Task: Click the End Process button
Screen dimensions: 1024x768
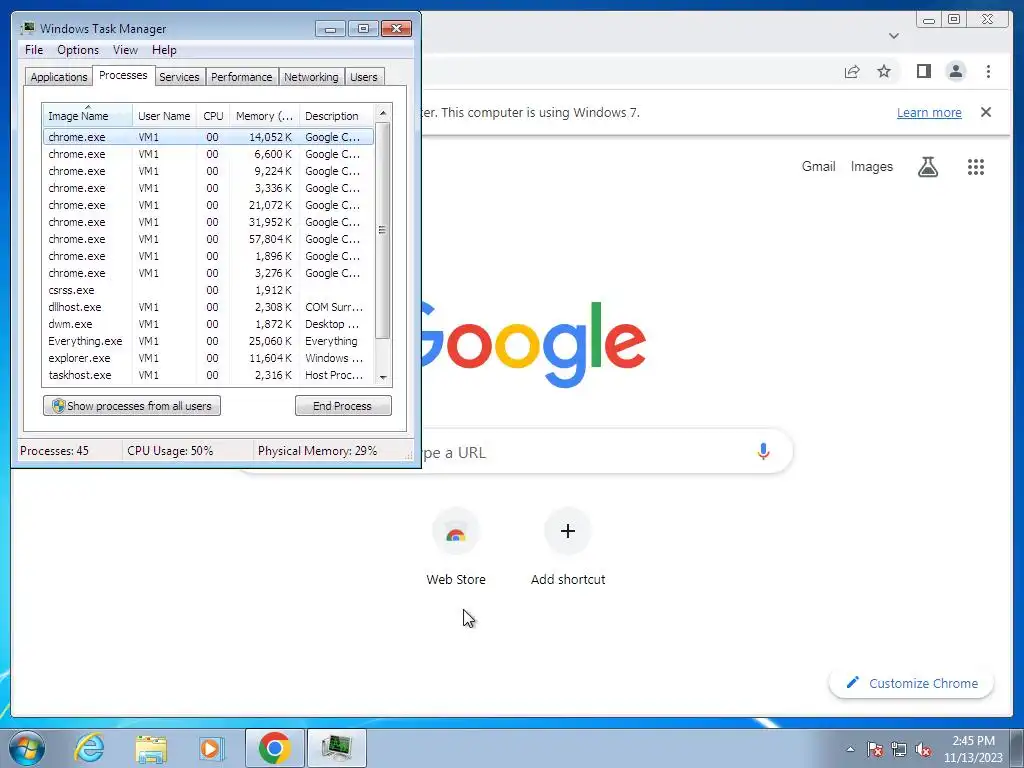Action: click(343, 406)
